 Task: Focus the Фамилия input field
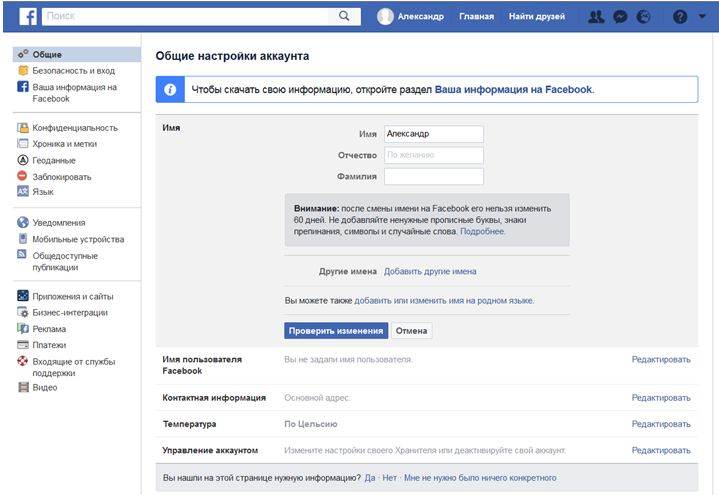coord(434,176)
